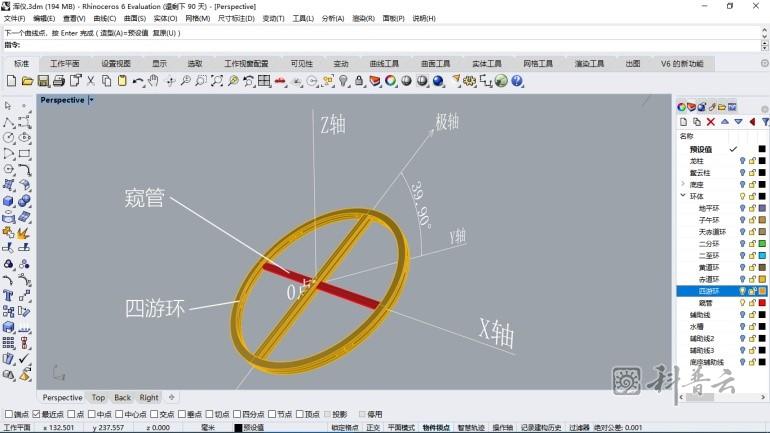Click the new layer icon in layers panel
The image size is (770, 433).
point(683,122)
